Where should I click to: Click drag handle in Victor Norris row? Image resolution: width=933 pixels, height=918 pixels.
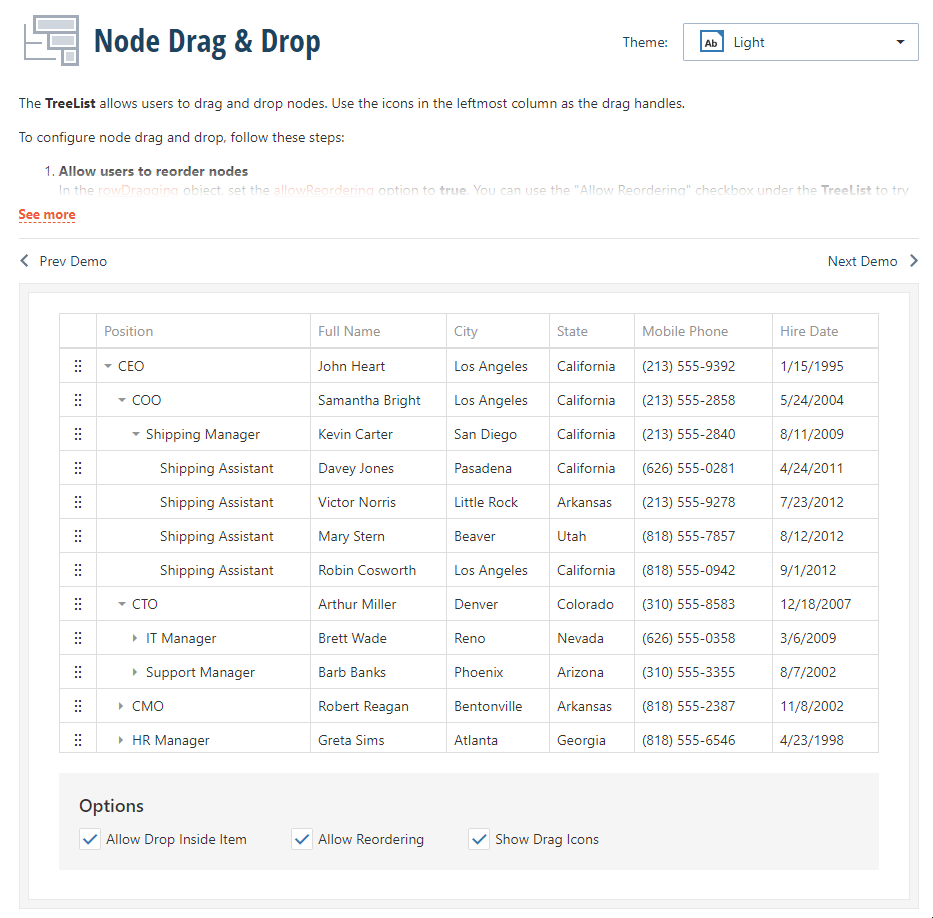[x=78, y=502]
